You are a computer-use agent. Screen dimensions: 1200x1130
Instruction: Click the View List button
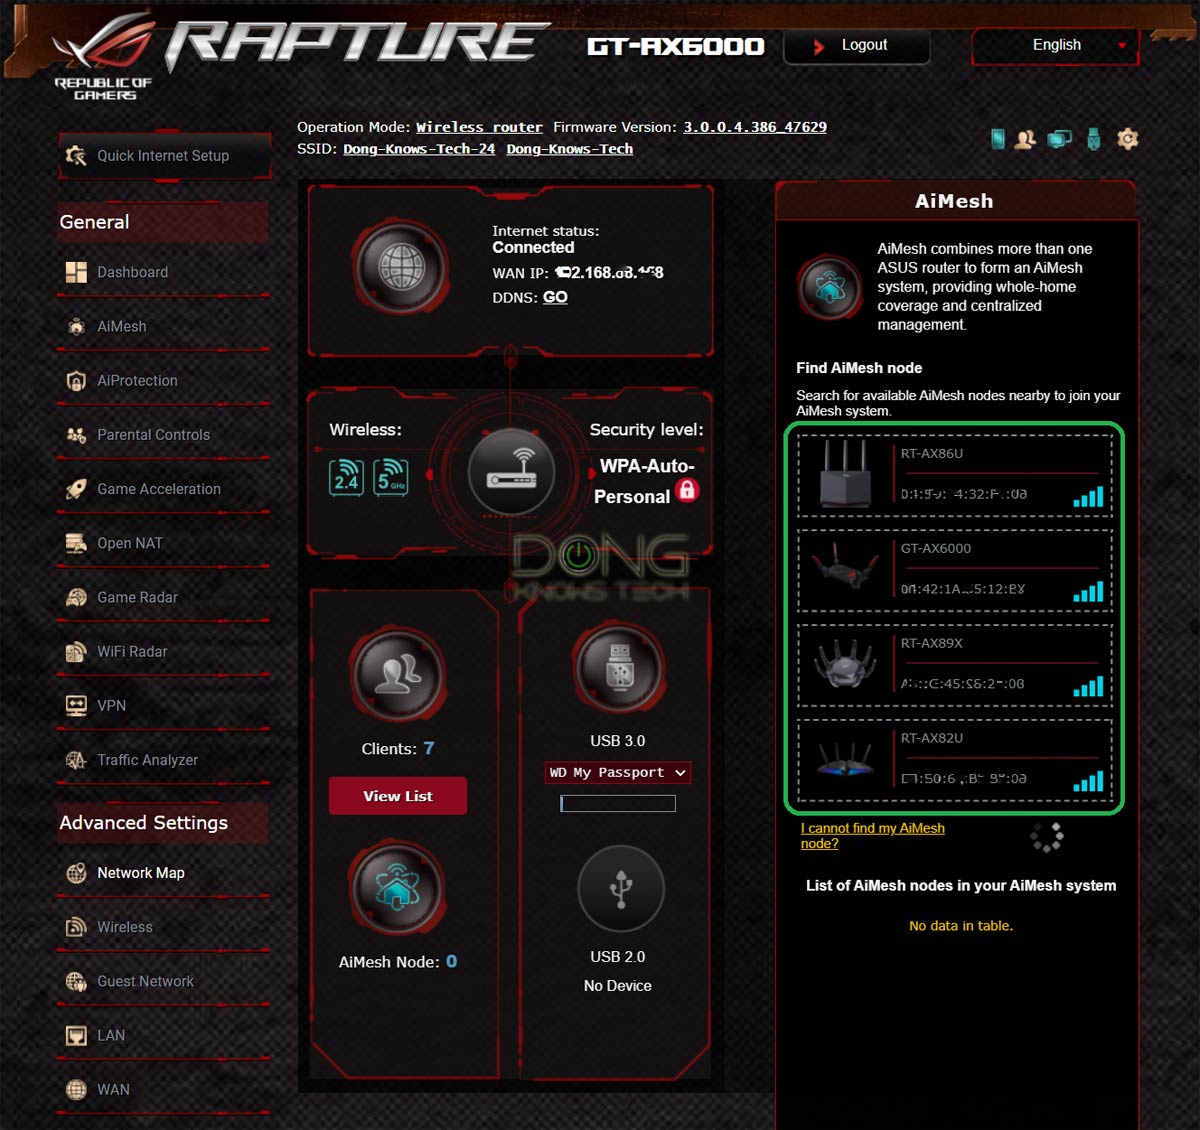[x=397, y=795]
